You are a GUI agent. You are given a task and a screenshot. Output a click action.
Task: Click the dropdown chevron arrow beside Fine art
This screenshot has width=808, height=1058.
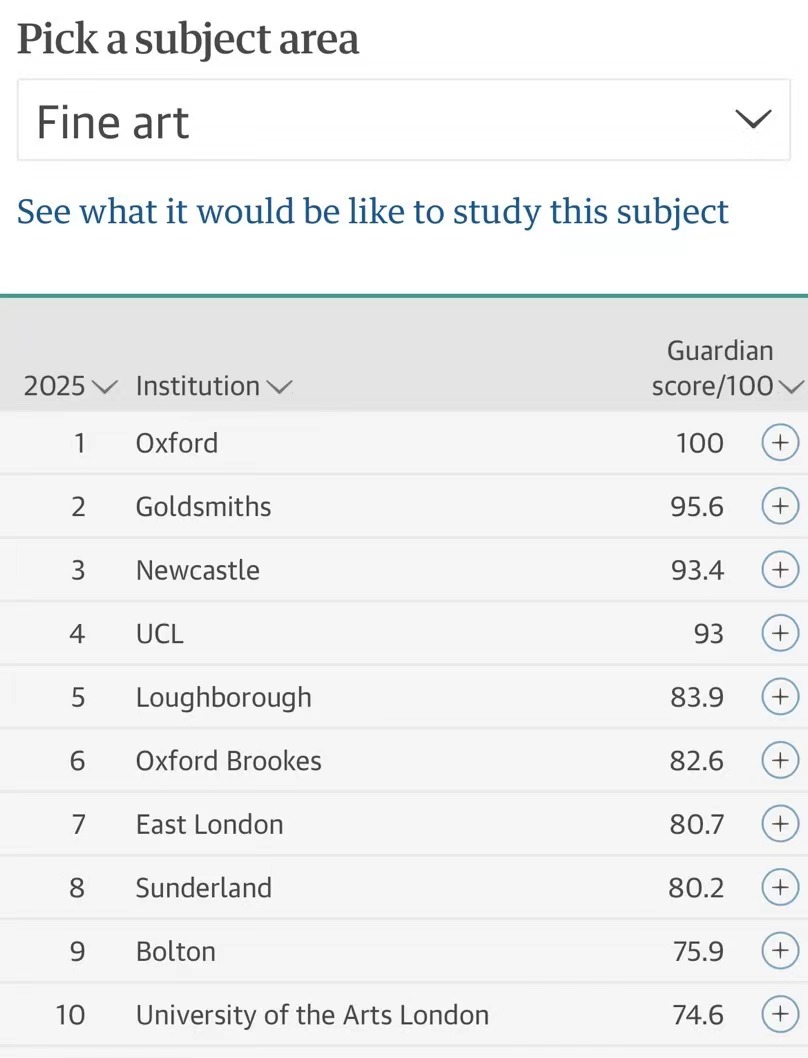tap(753, 119)
